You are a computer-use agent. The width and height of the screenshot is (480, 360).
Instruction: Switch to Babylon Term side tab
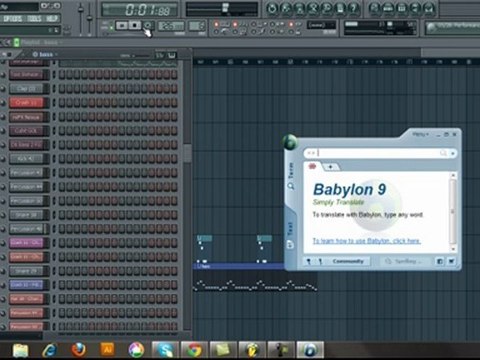291,176
